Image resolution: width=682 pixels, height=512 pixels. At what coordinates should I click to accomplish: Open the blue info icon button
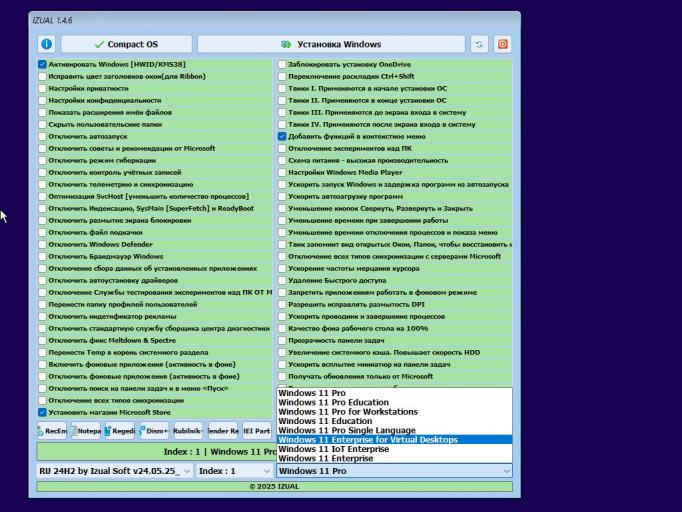47,44
